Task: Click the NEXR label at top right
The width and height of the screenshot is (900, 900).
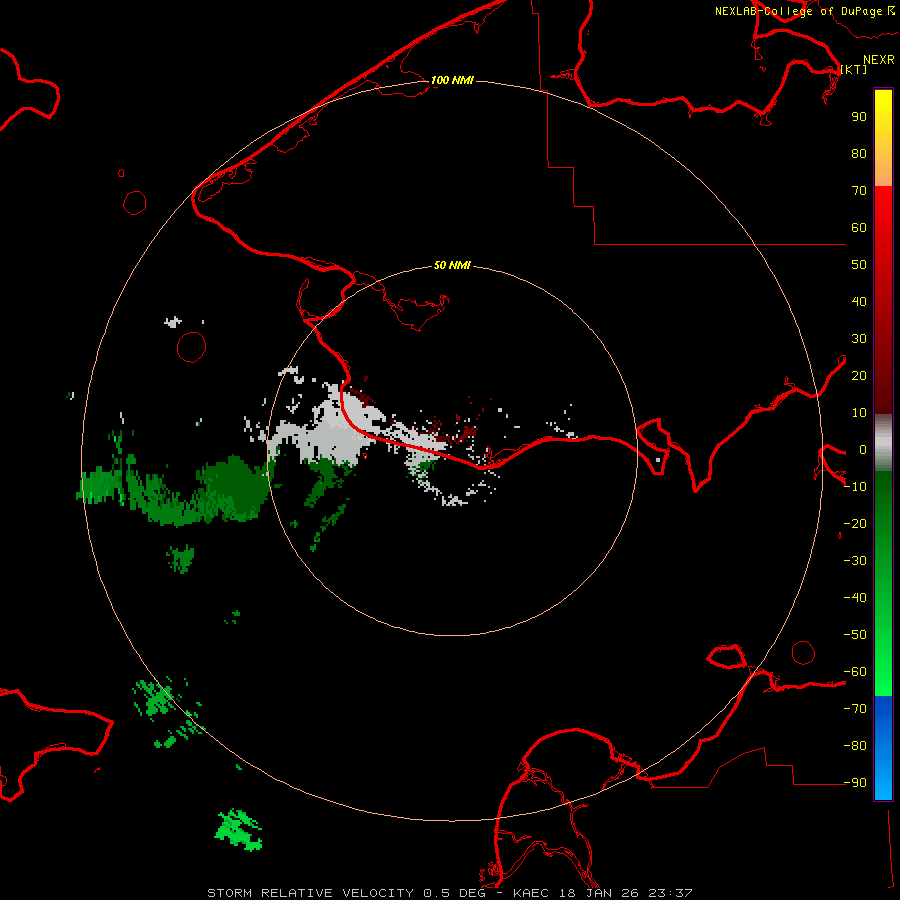Action: pyautogui.click(x=879, y=60)
